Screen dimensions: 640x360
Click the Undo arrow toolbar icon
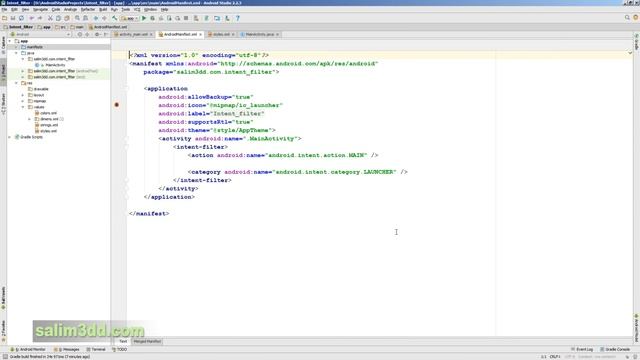(x=31, y=18)
